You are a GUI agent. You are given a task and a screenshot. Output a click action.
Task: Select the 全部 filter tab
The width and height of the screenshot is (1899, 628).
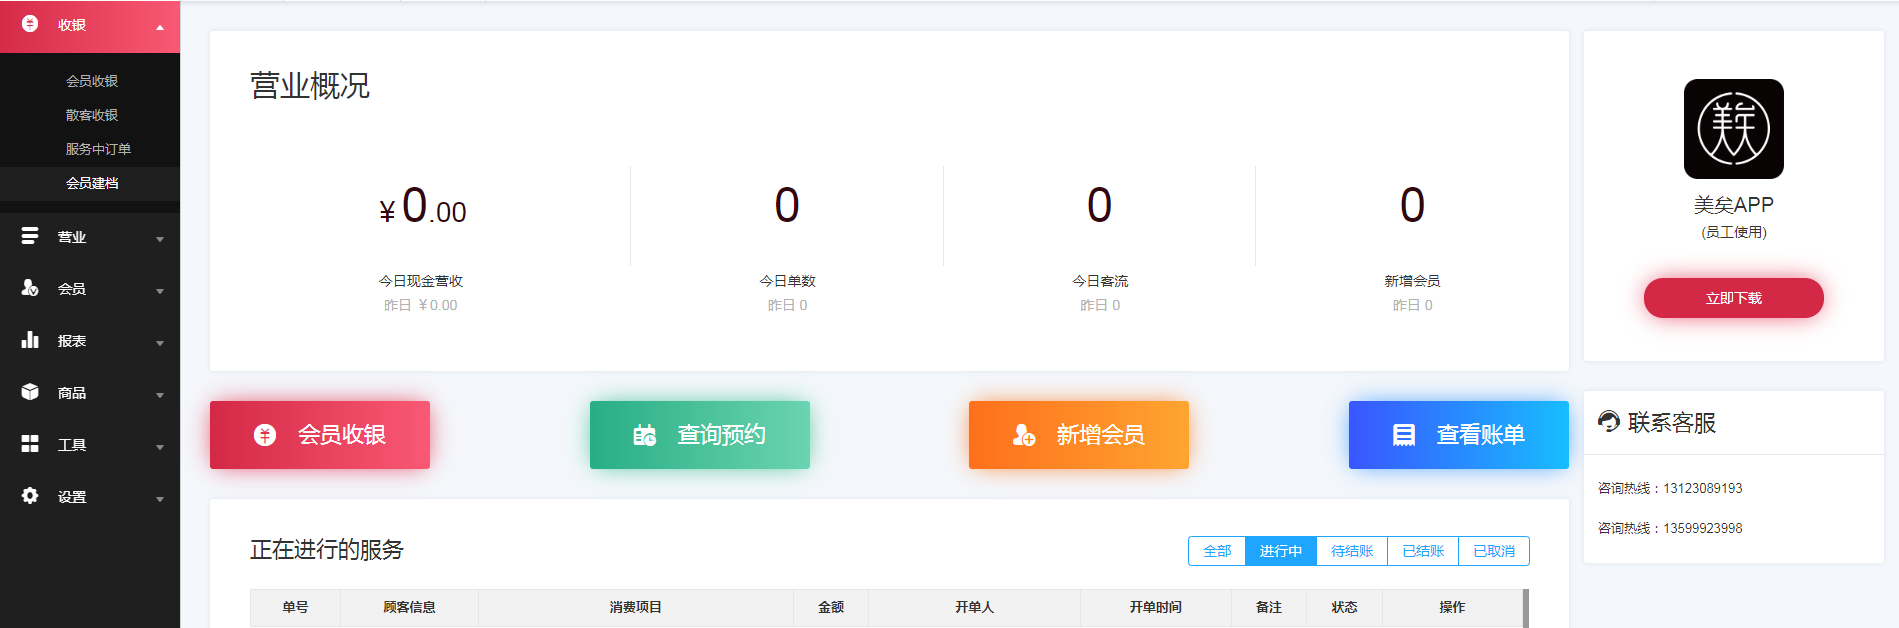coord(1217,551)
